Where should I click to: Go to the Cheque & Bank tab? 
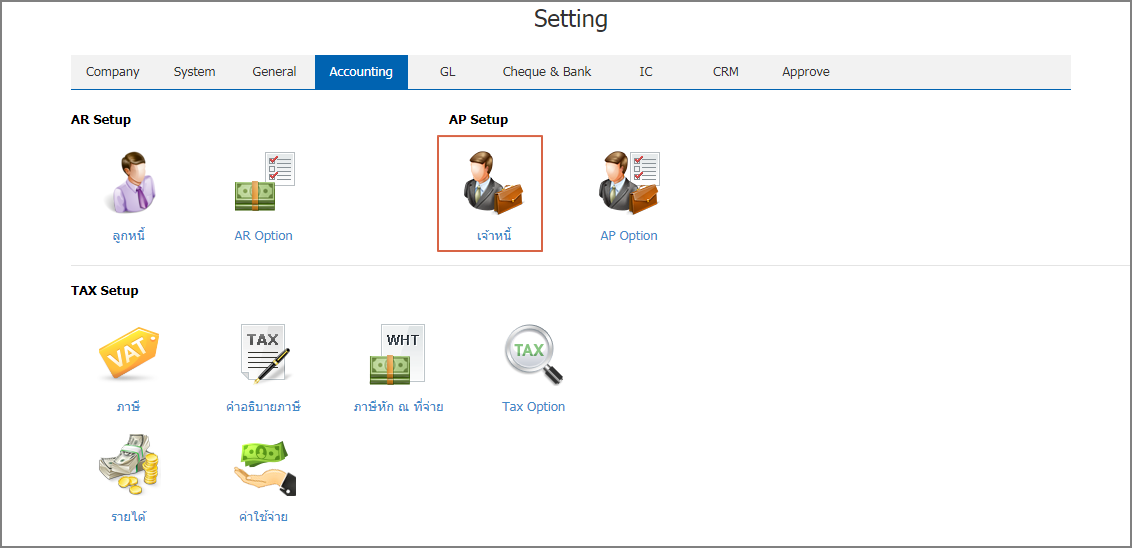547,71
